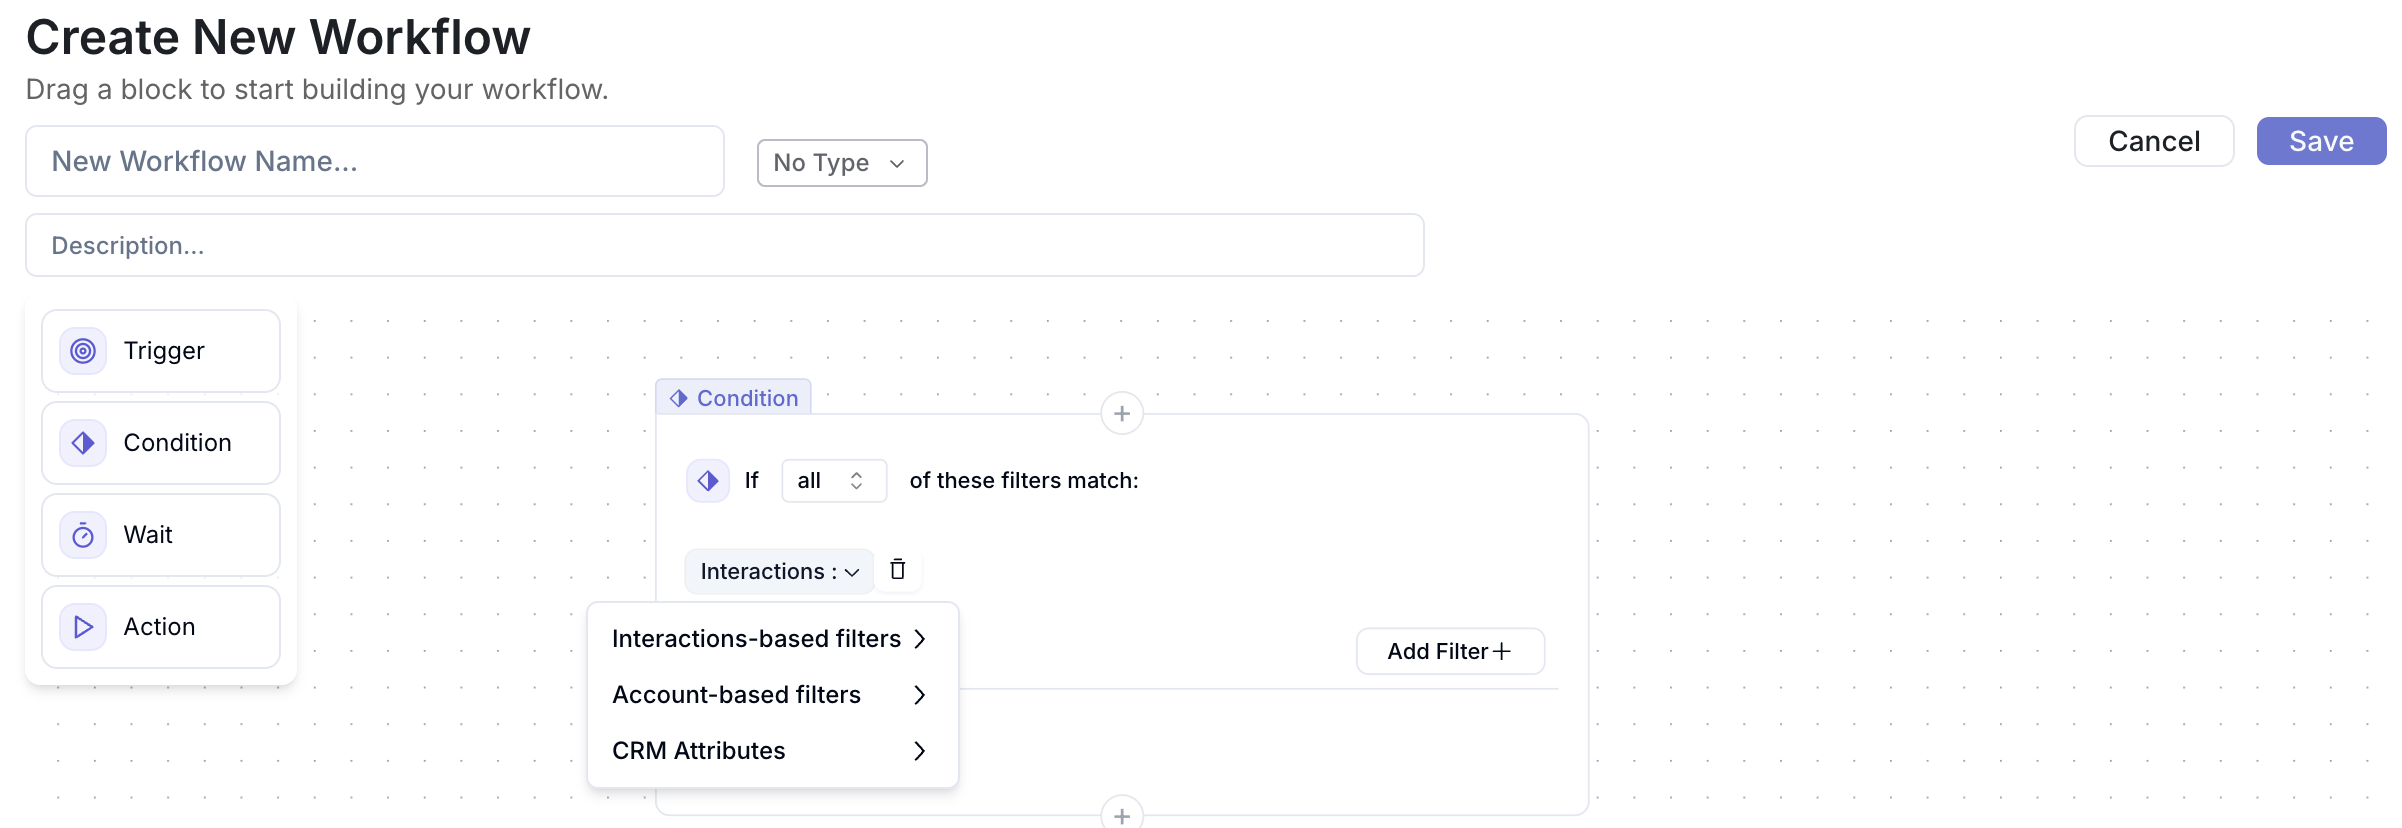2402x828 pixels.
Task: Open the all match selector
Action: 833,481
